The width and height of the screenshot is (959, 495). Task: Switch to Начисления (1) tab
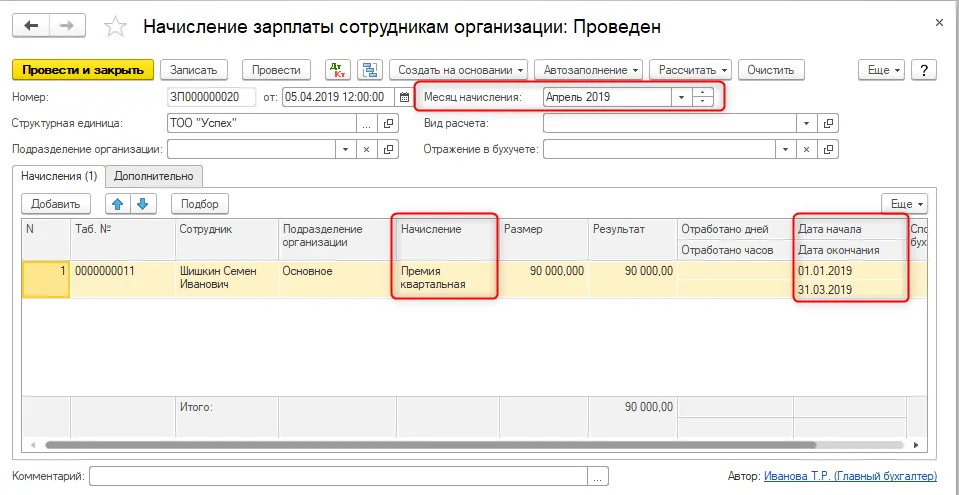59,176
